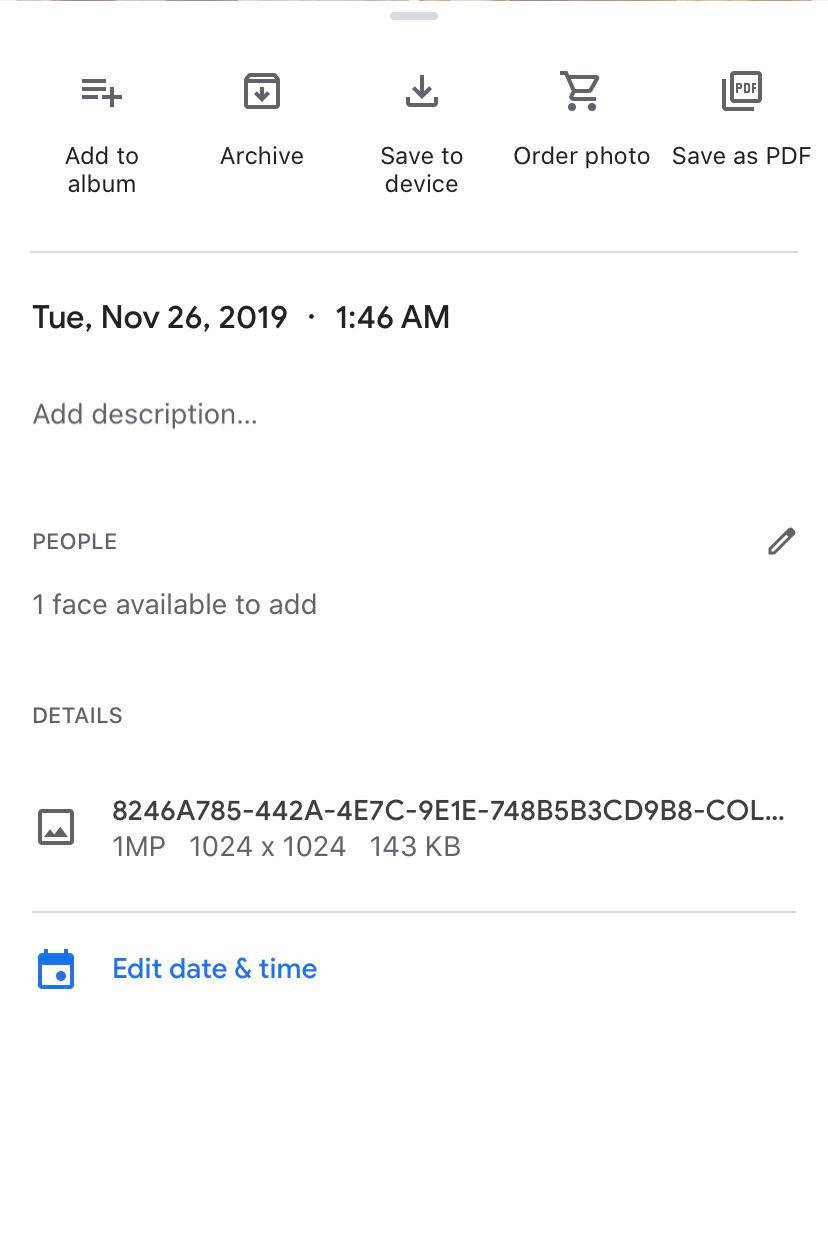This screenshot has height=1239, width=828.
Task: Click the Save as PDF icon
Action: point(741,91)
